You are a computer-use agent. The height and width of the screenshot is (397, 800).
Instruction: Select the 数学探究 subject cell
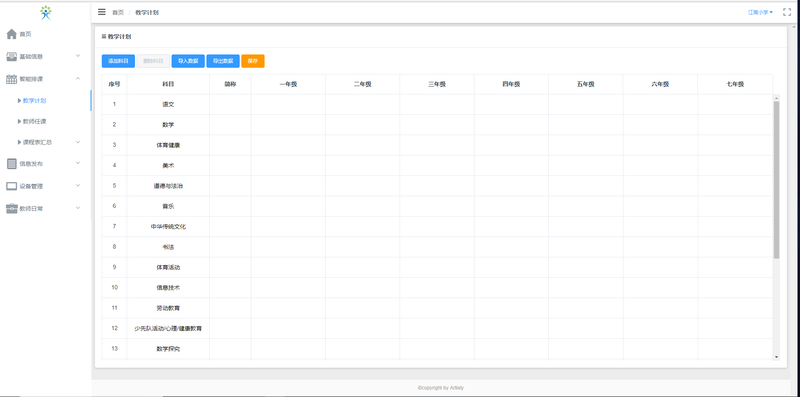(168, 349)
